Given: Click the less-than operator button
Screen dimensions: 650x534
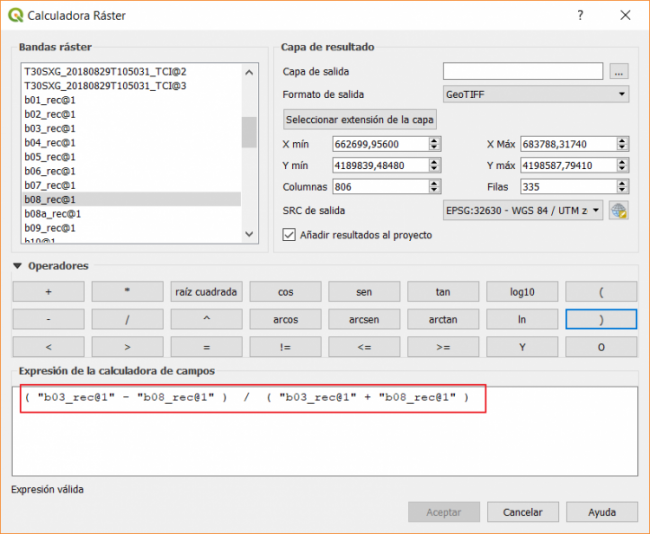Looking at the screenshot, I should coord(49,347).
